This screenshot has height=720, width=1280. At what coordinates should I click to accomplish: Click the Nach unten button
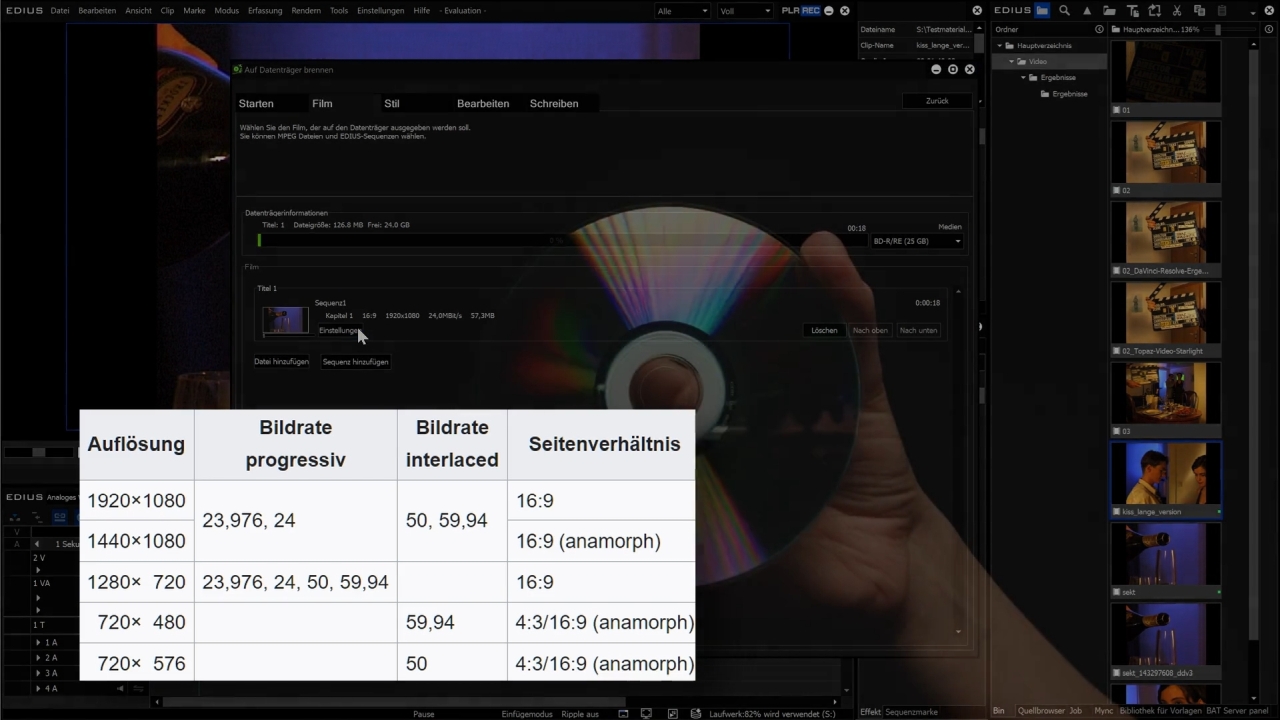(x=918, y=330)
